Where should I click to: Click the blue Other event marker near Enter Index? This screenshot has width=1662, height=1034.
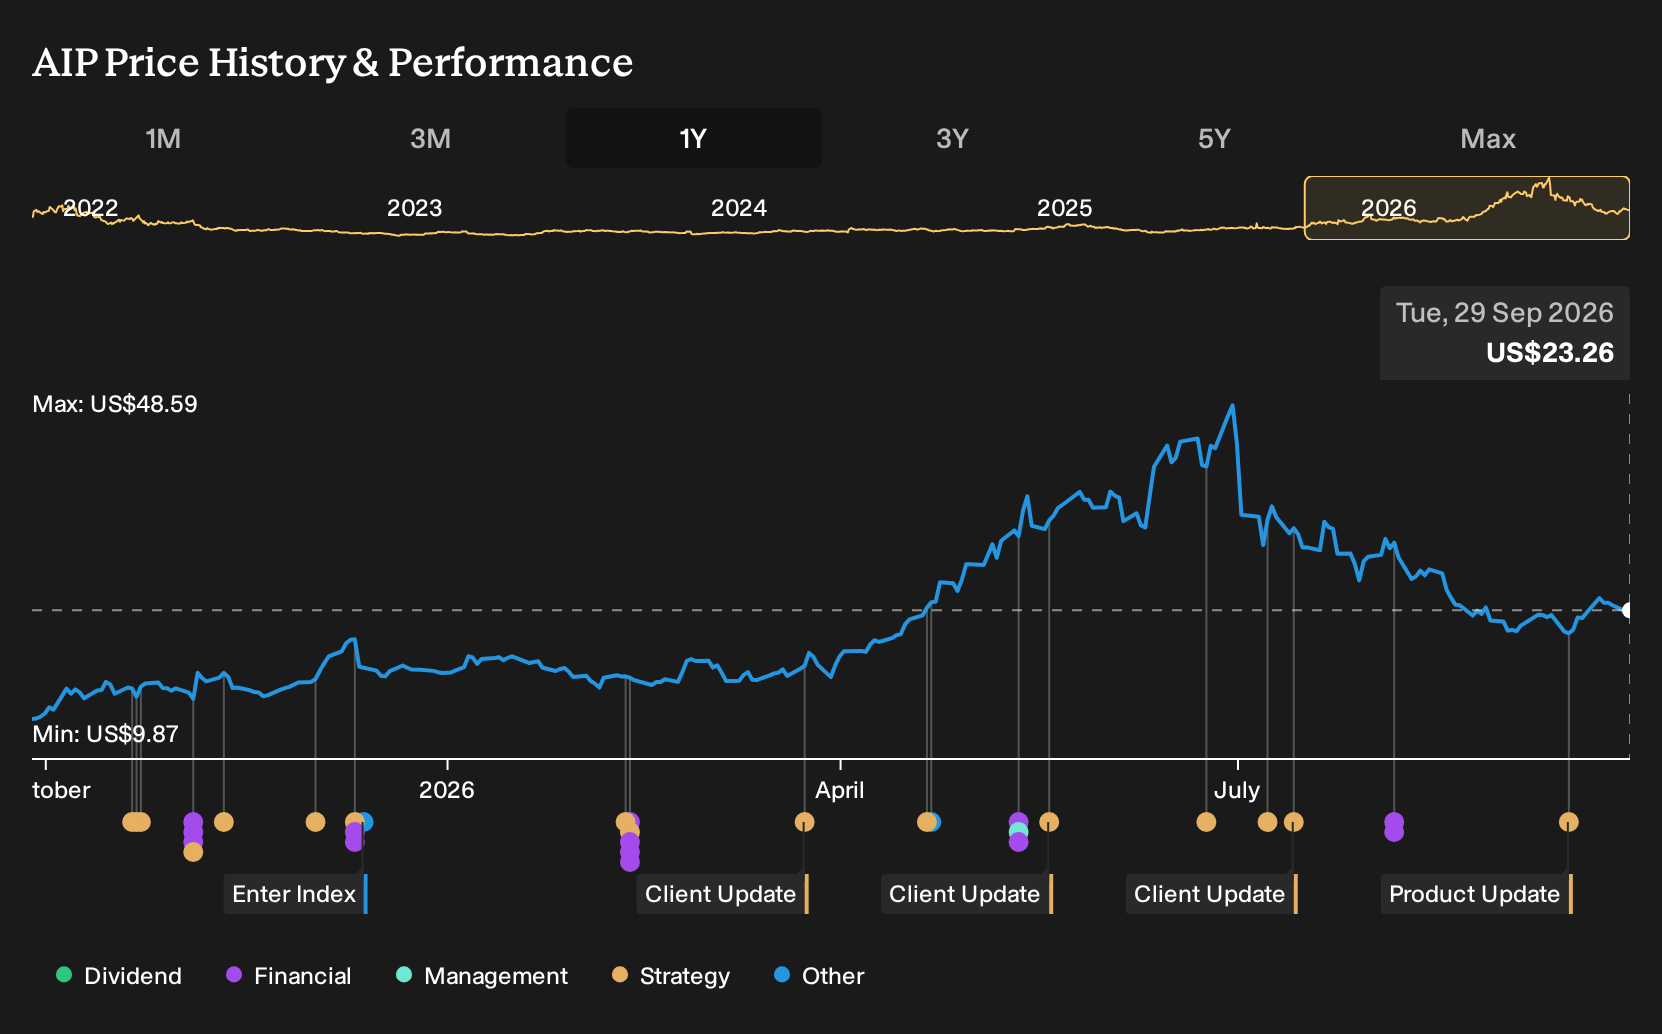click(x=366, y=822)
